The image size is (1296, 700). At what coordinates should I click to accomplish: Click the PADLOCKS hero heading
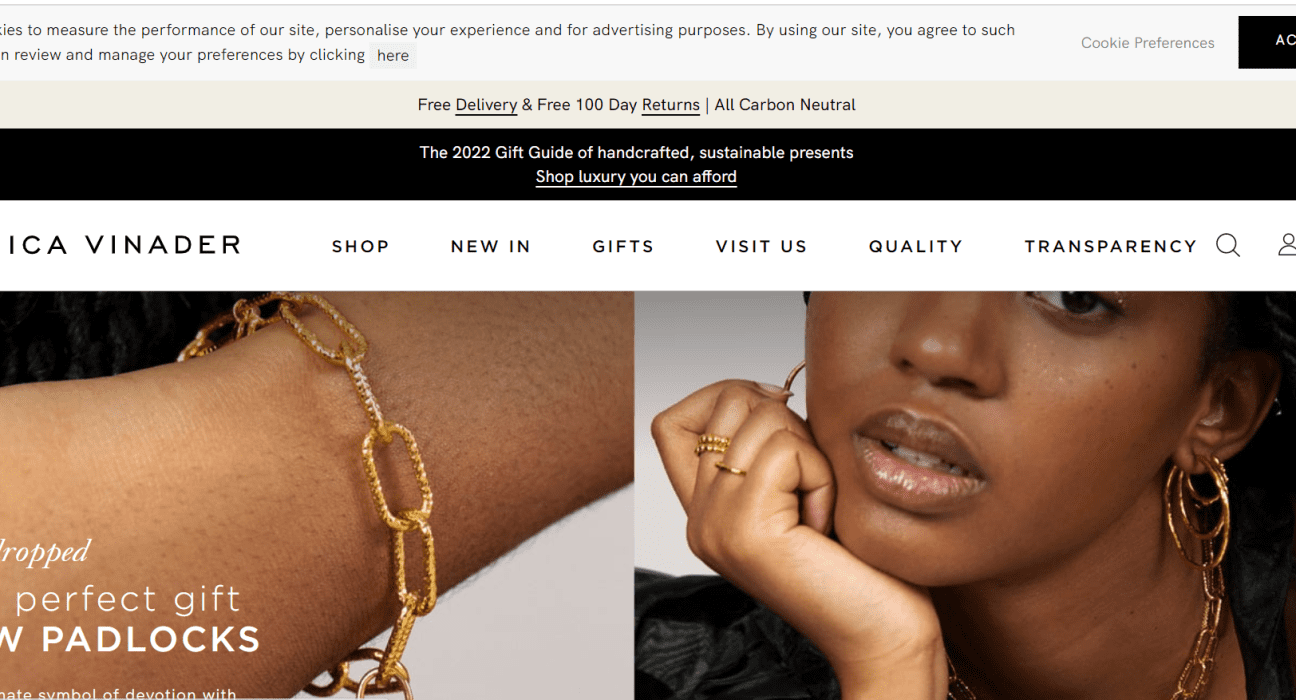(x=130, y=639)
